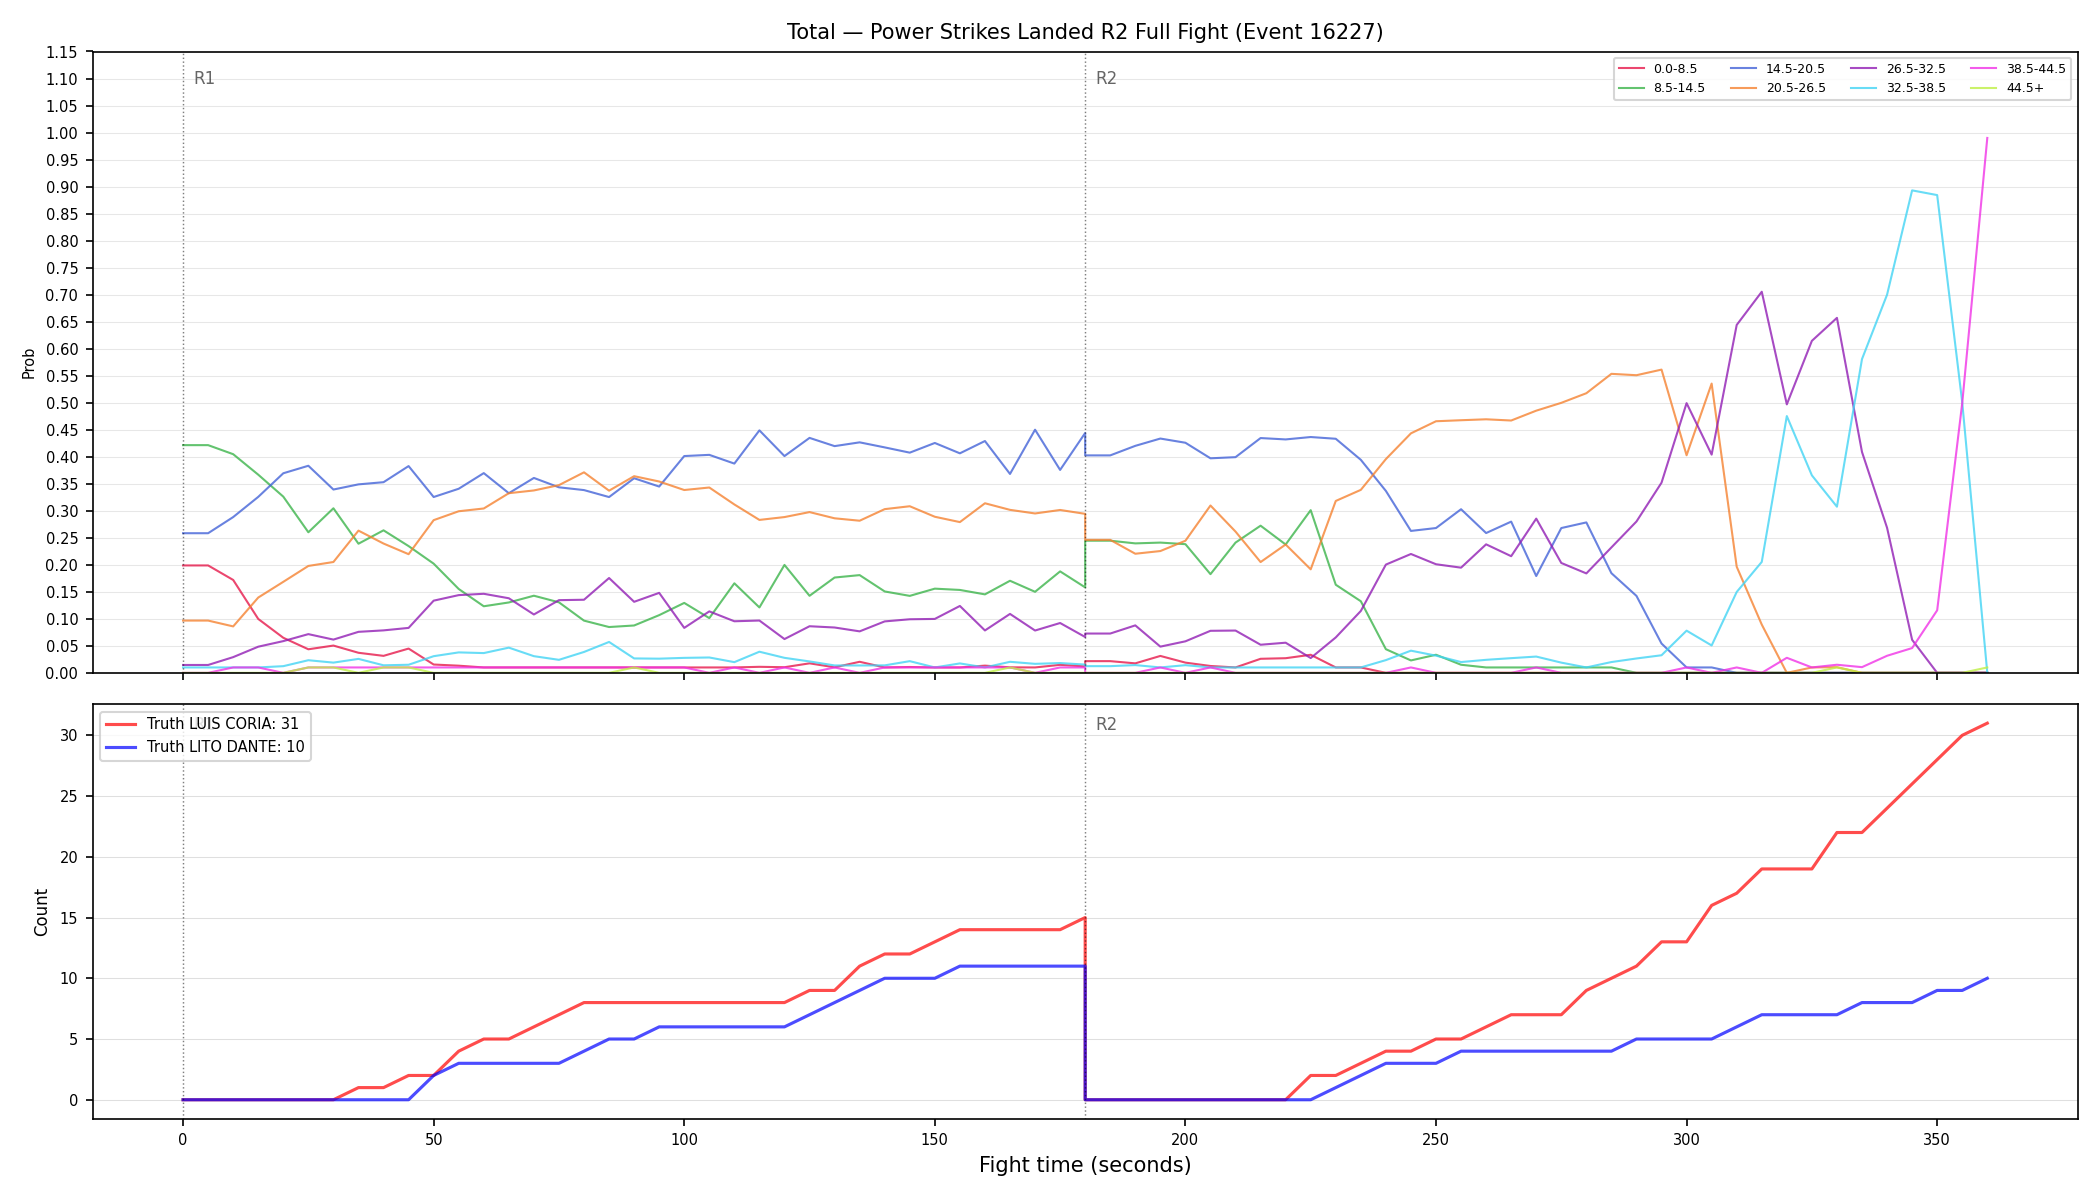Click the 1.15 tick on the Prob axis
Screen dimensions: 2100x1200
[63, 52]
